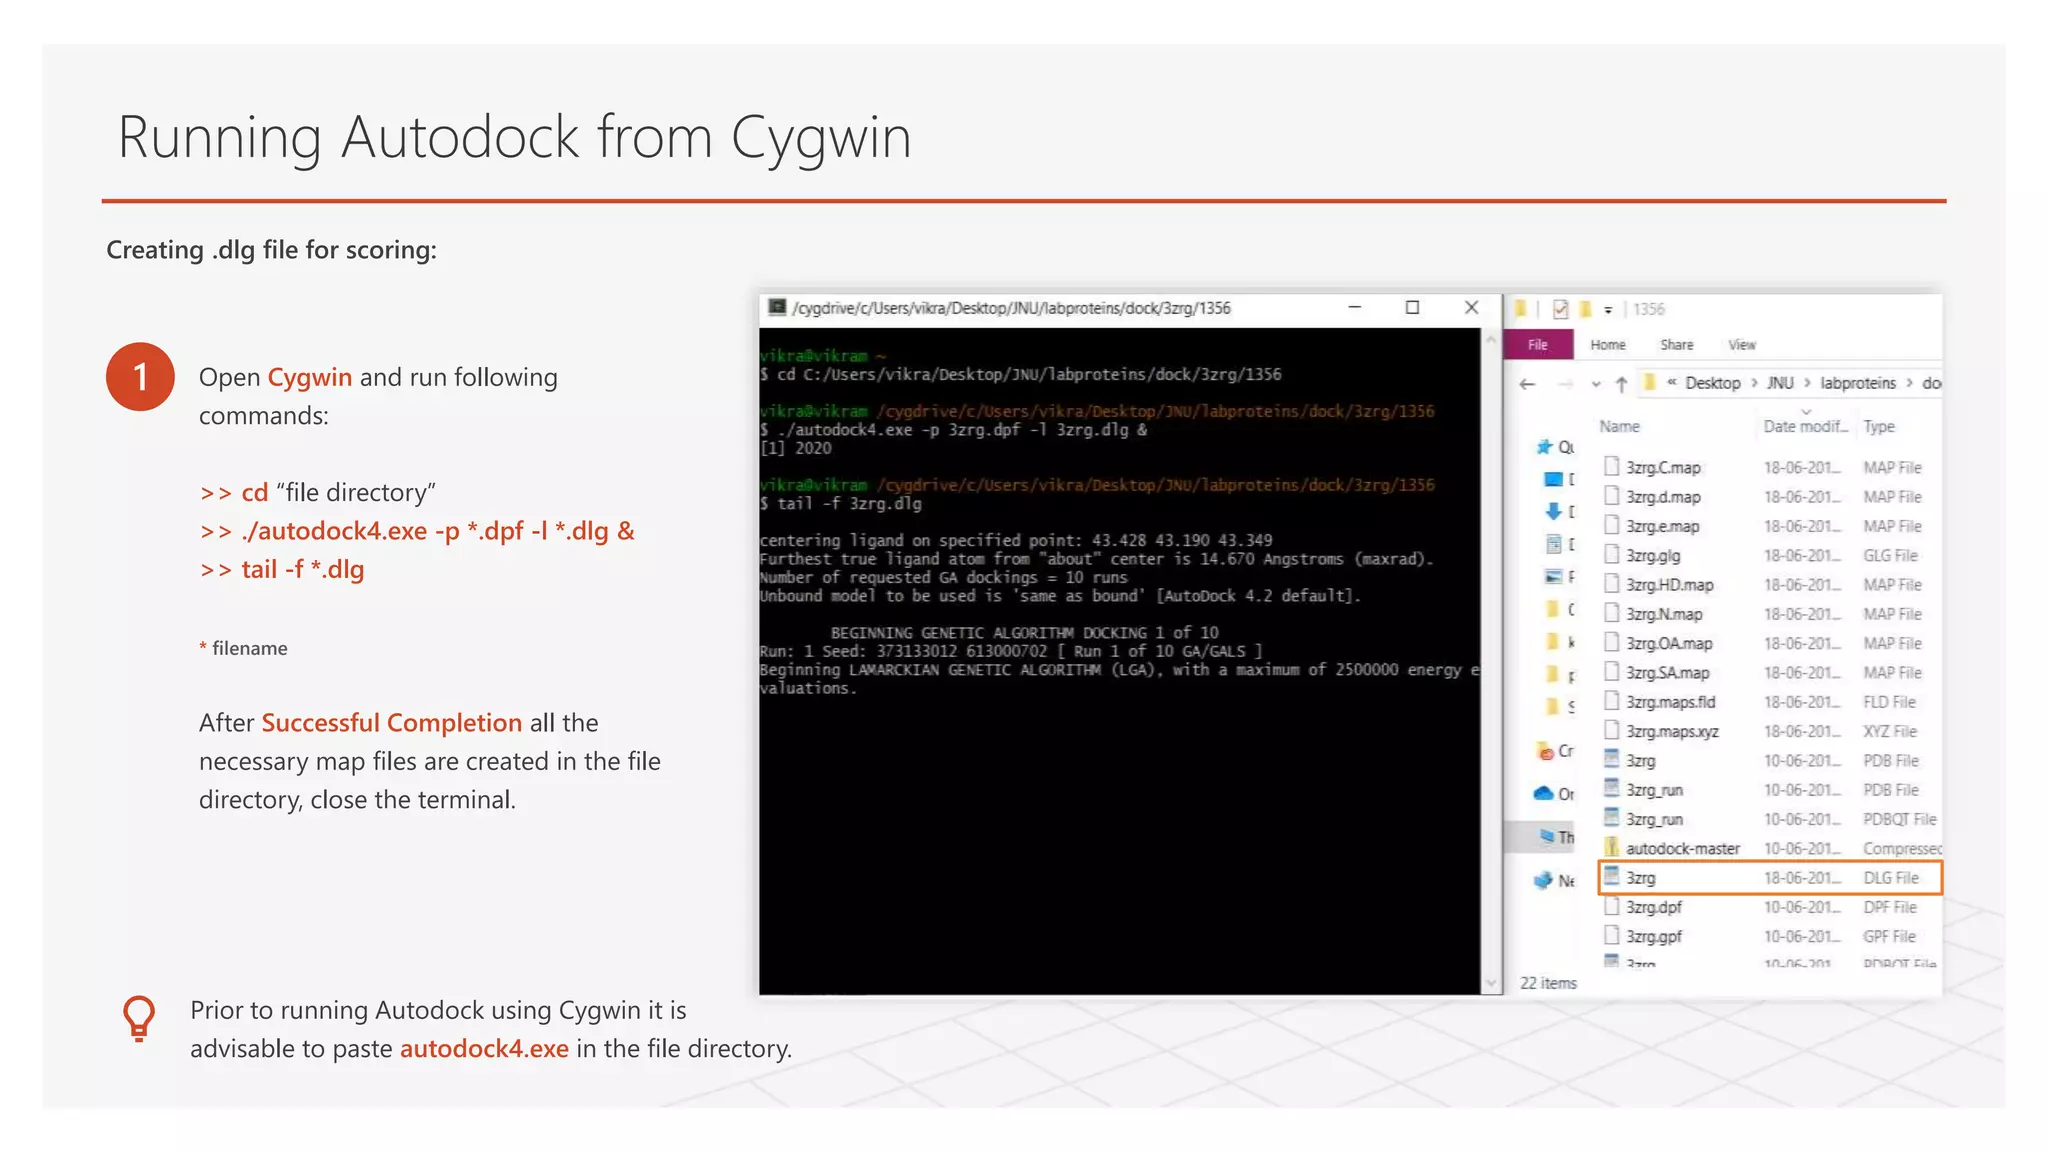This screenshot has height=1152, width=2048.
Task: Select the 3zrg.dpf file
Action: (x=1653, y=907)
